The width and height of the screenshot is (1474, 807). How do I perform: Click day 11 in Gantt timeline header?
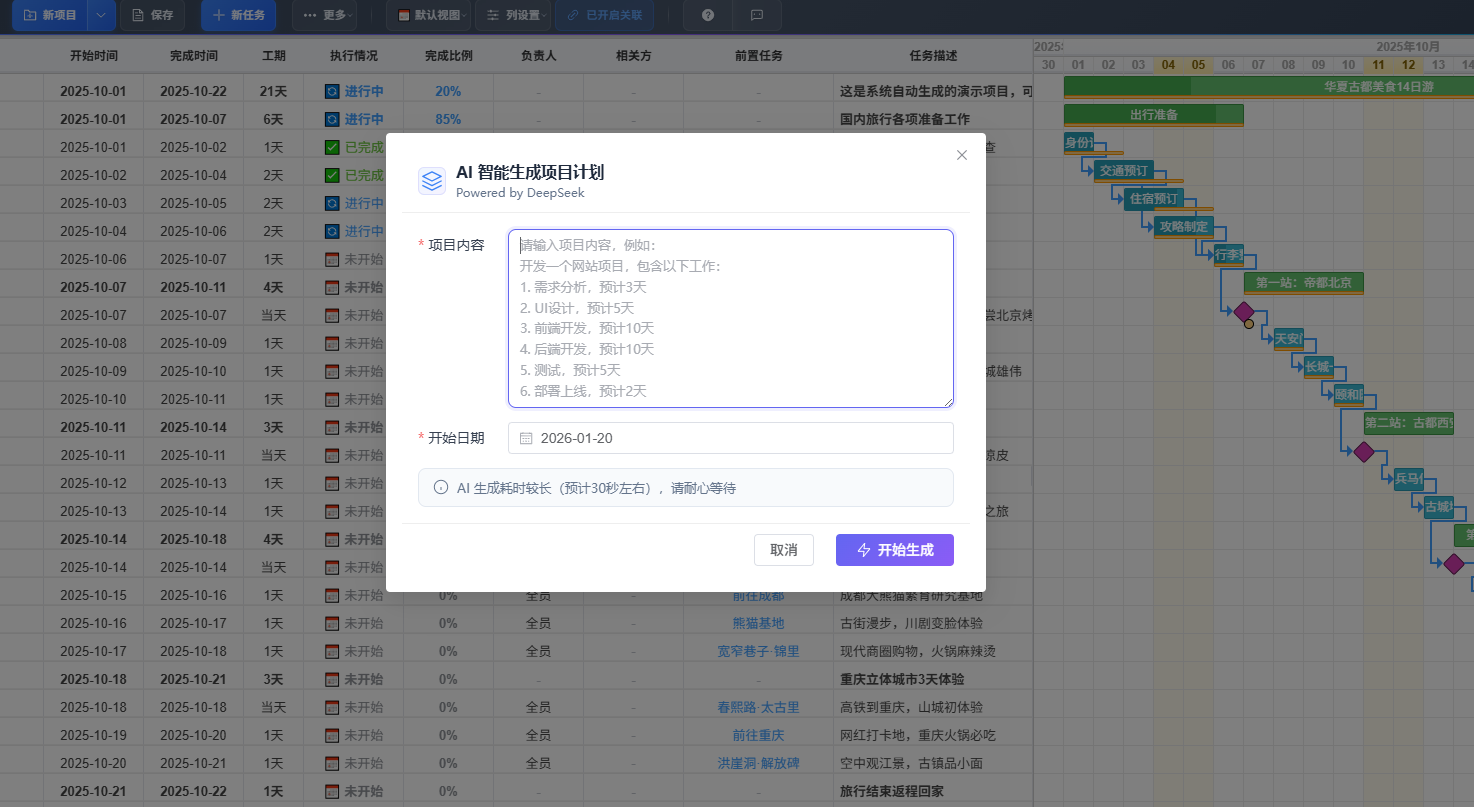[1379, 64]
